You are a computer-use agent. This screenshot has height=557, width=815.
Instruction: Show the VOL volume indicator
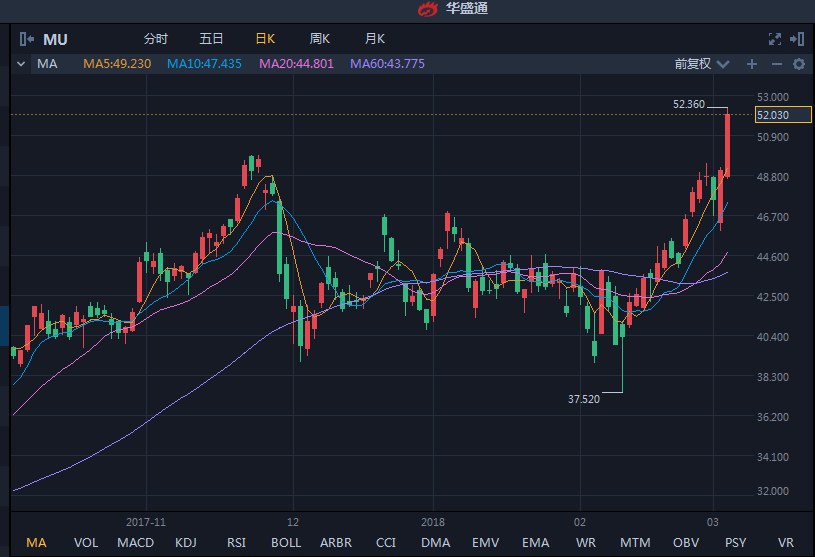(86, 543)
